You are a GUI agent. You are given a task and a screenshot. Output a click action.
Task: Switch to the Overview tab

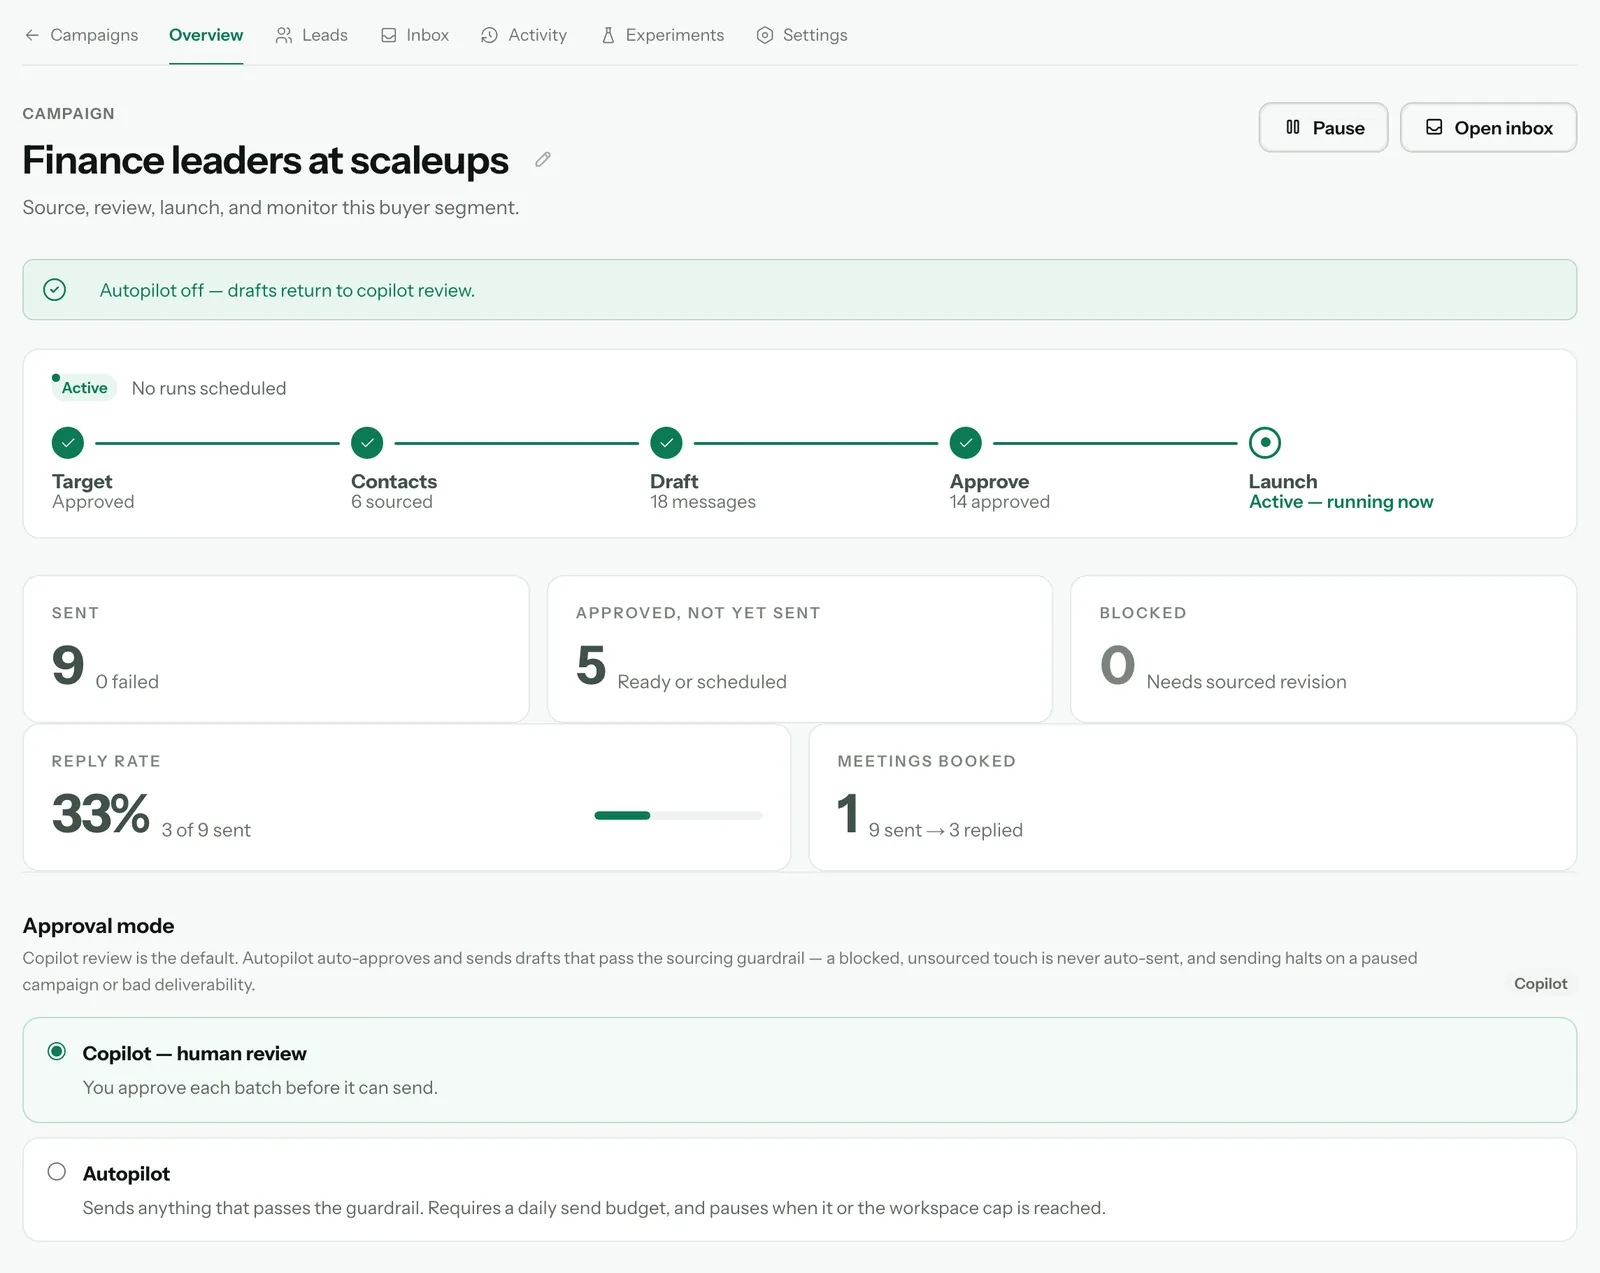click(x=206, y=35)
